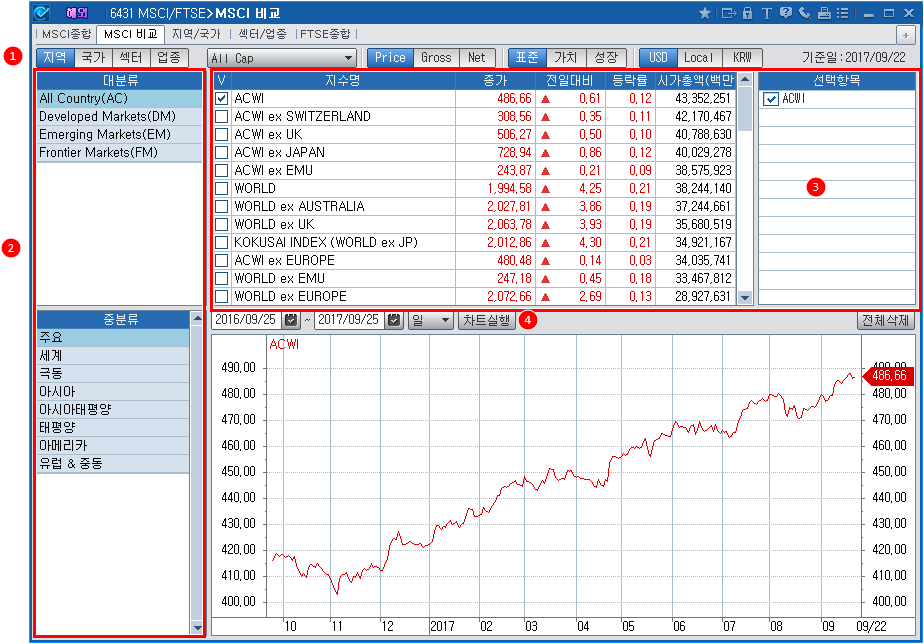Click the application logo icon at top left
The height and width of the screenshot is (644, 924).
tap(41, 13)
